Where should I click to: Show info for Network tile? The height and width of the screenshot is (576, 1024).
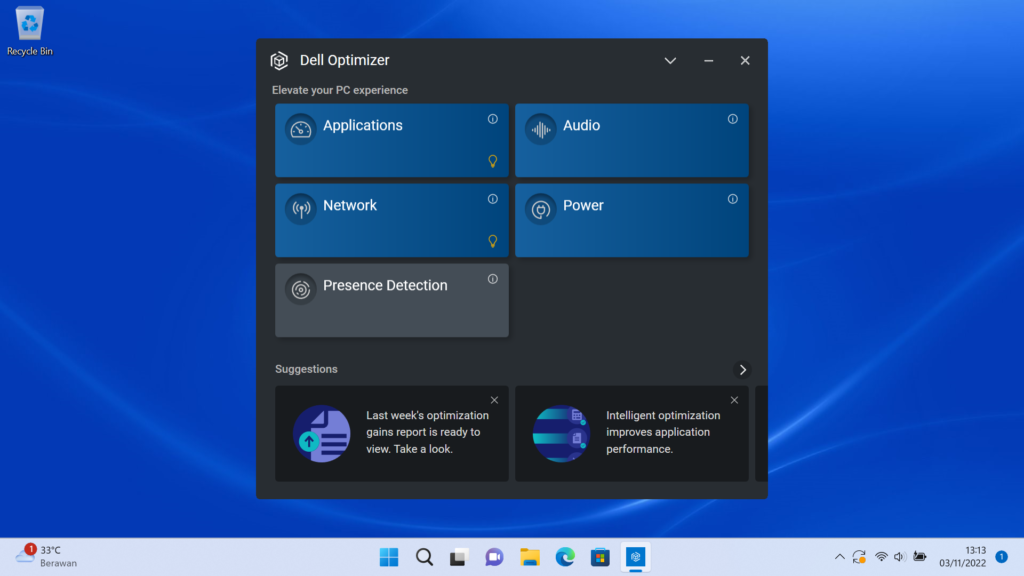492,199
